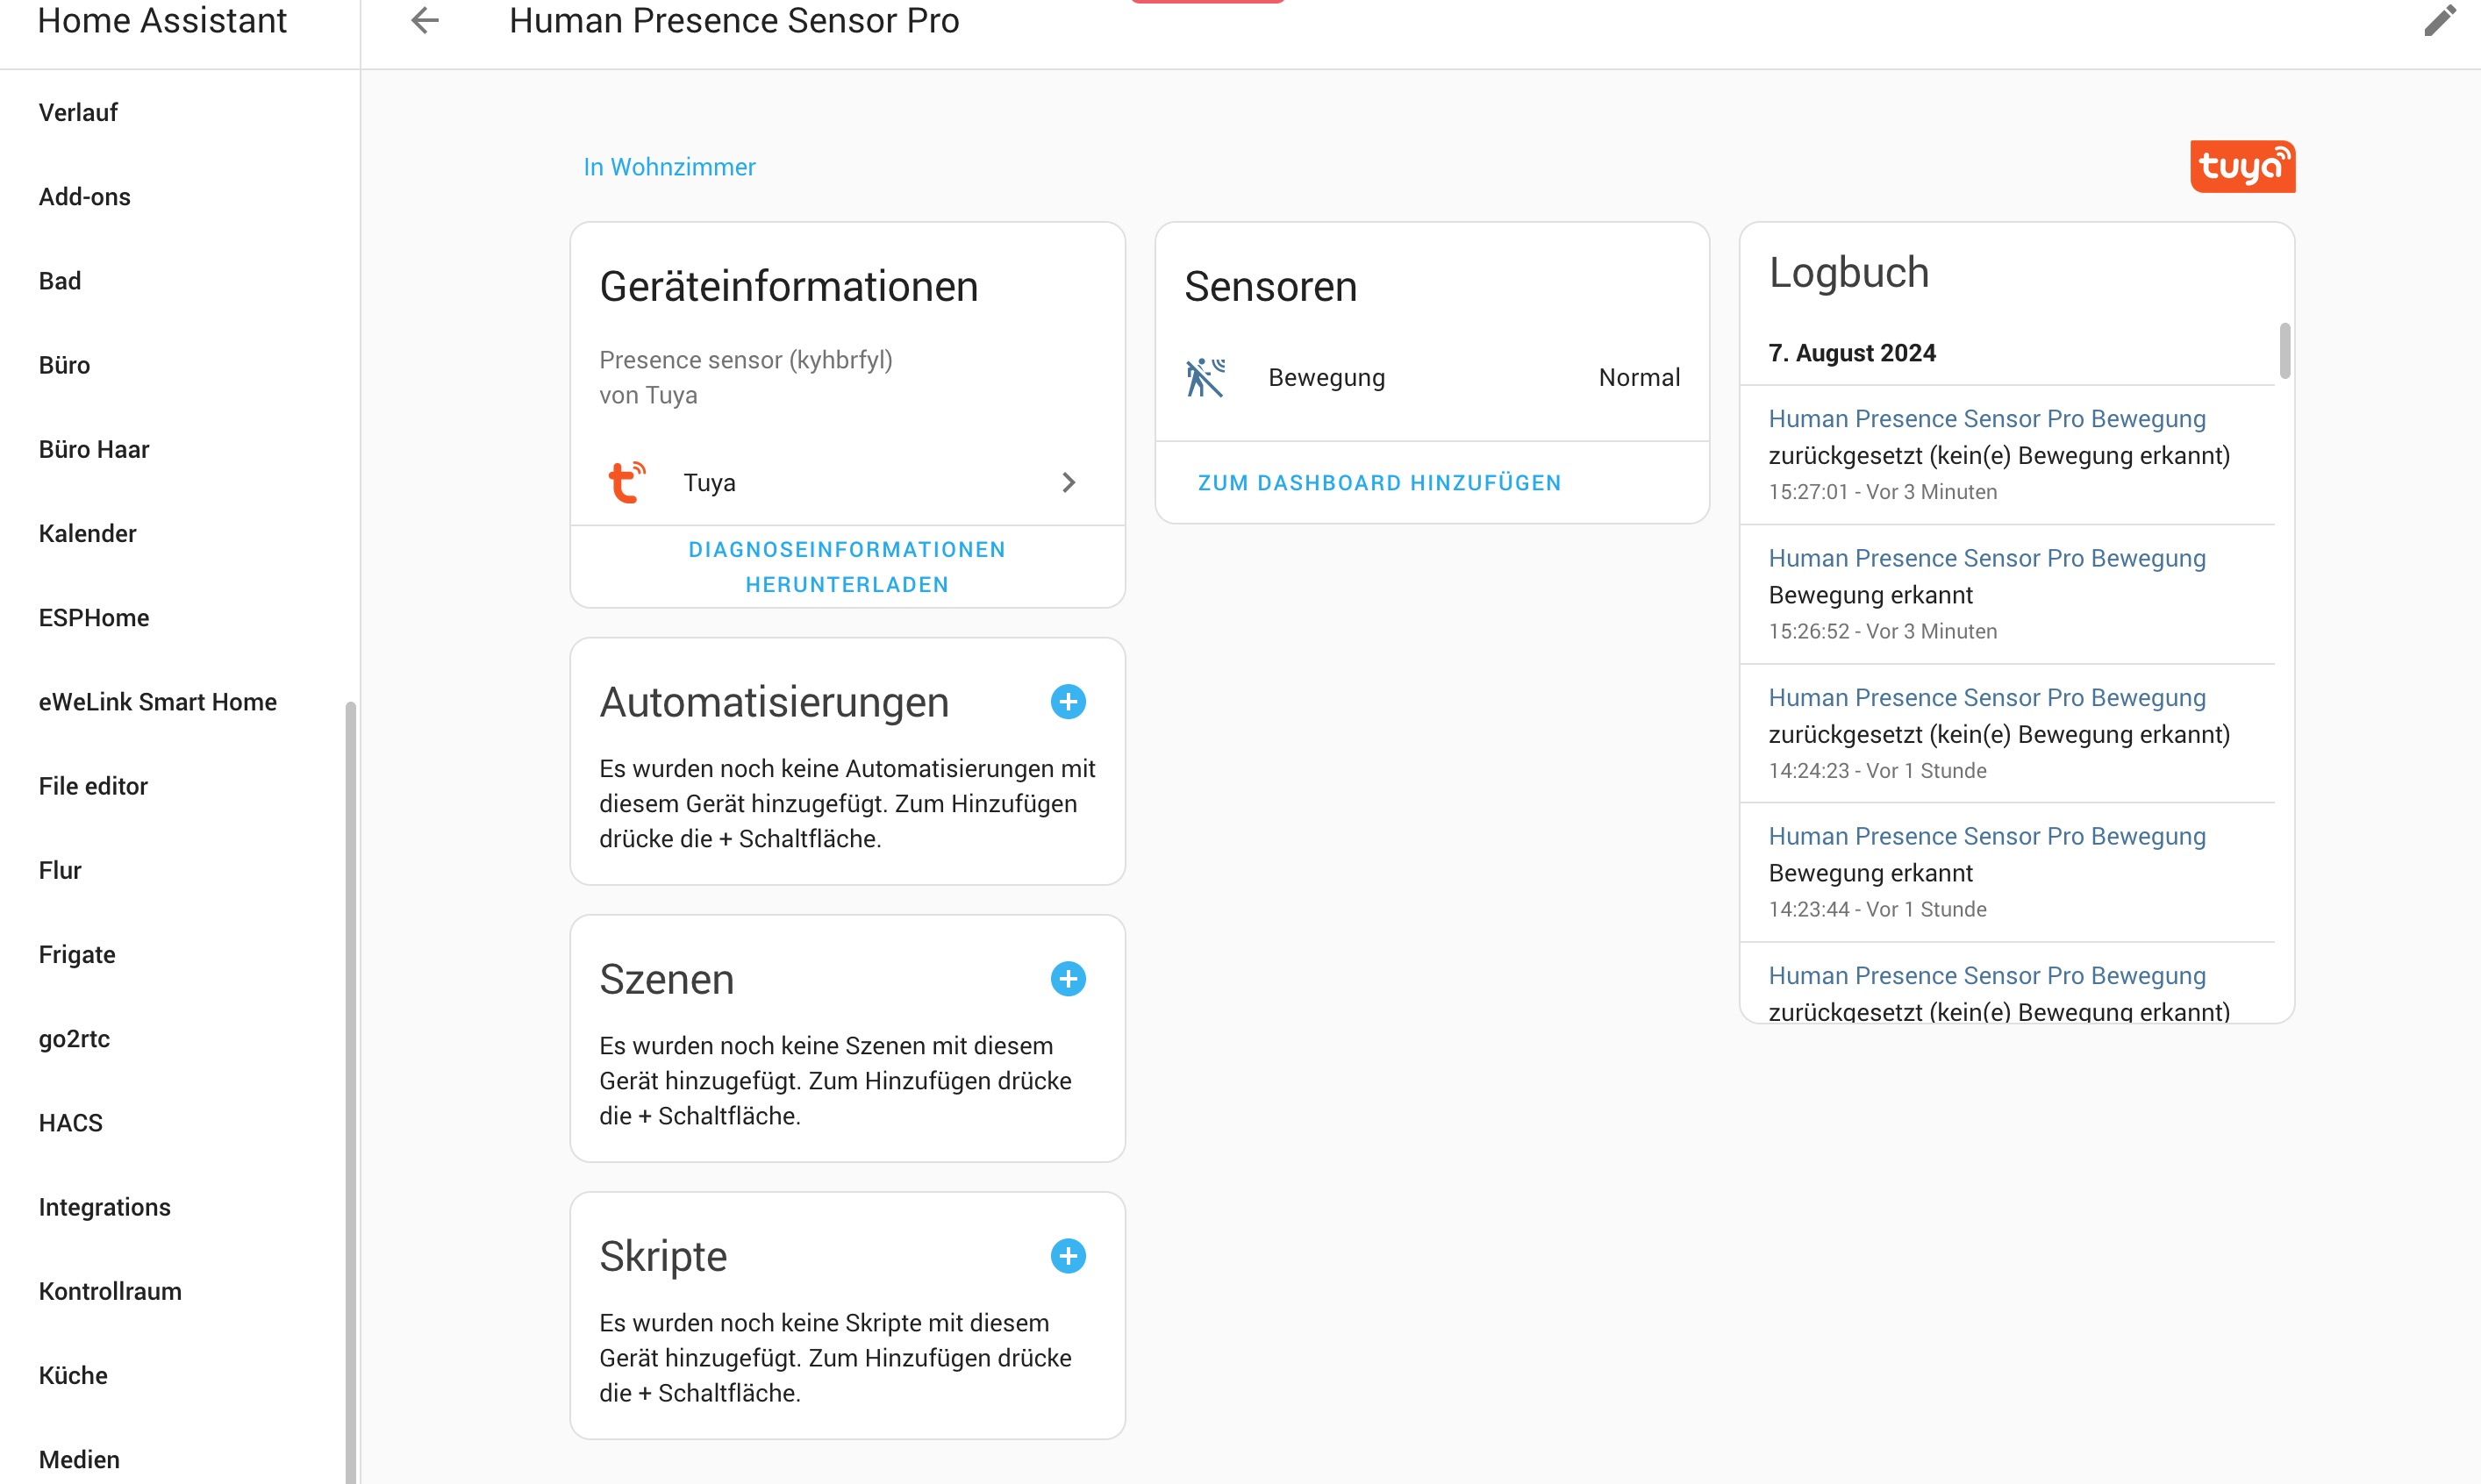Open the Verlauf sidebar item
The width and height of the screenshot is (2481, 1484).
coord(78,112)
